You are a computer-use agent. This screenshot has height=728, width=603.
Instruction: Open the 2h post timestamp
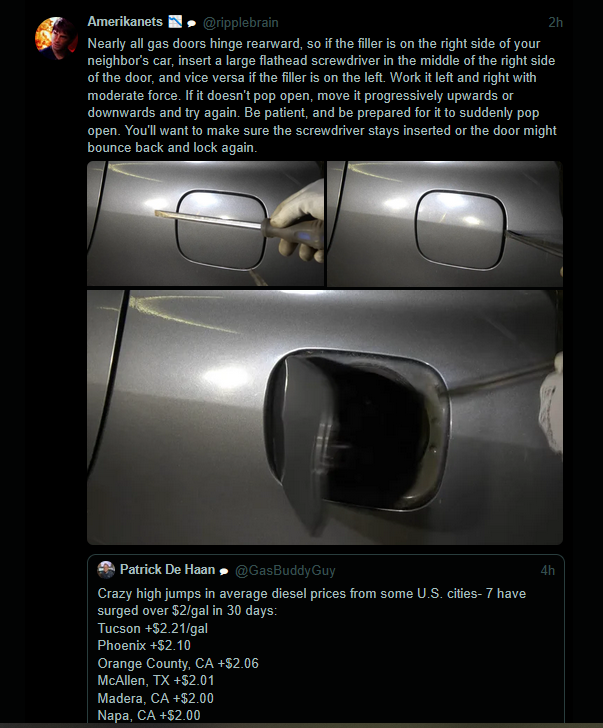(x=555, y=22)
